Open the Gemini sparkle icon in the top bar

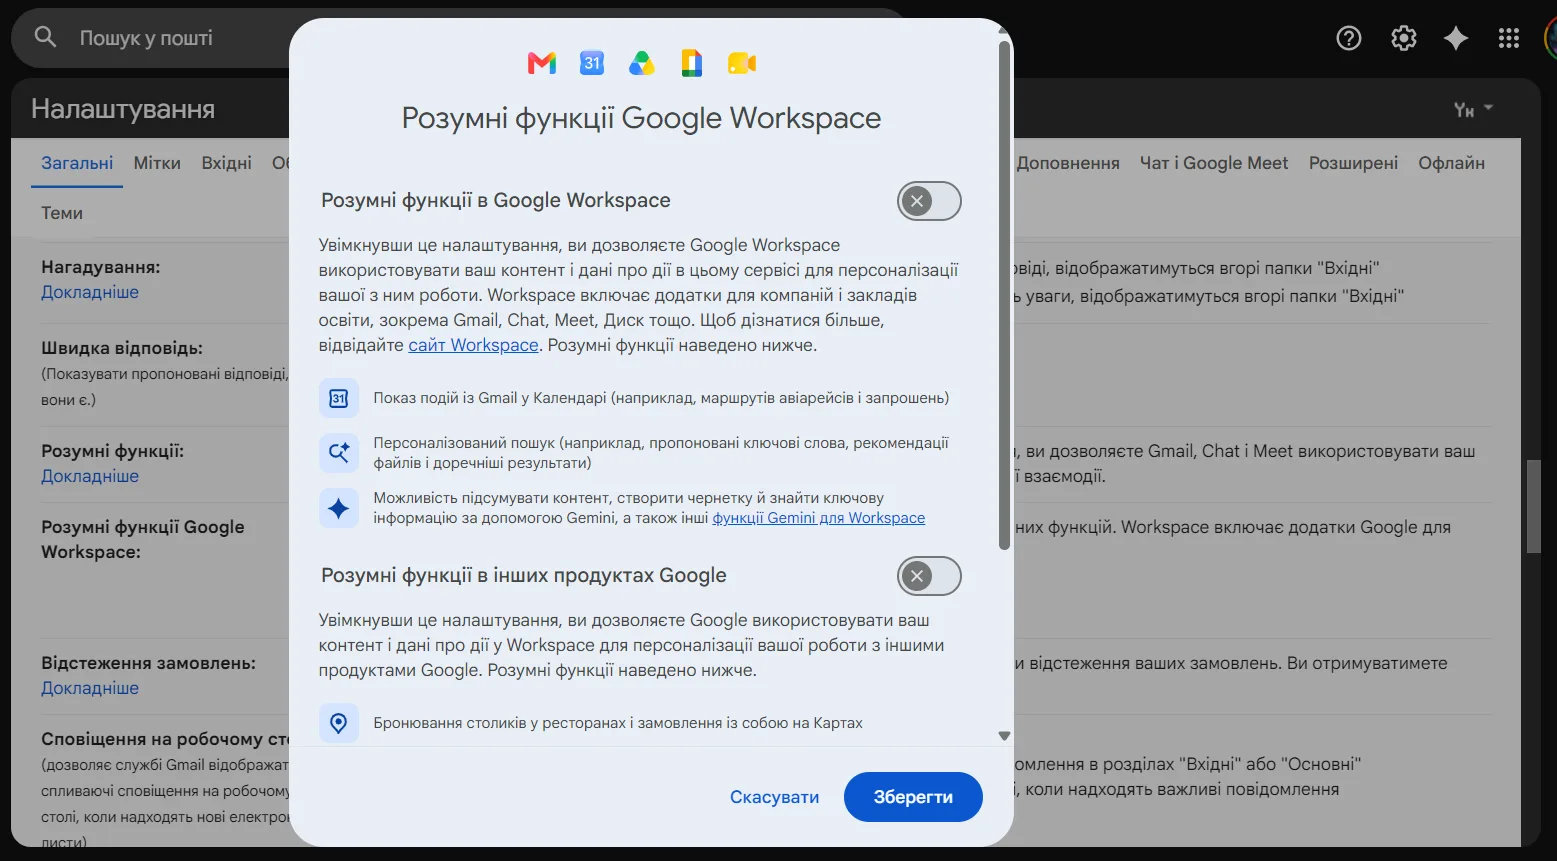tap(1456, 38)
